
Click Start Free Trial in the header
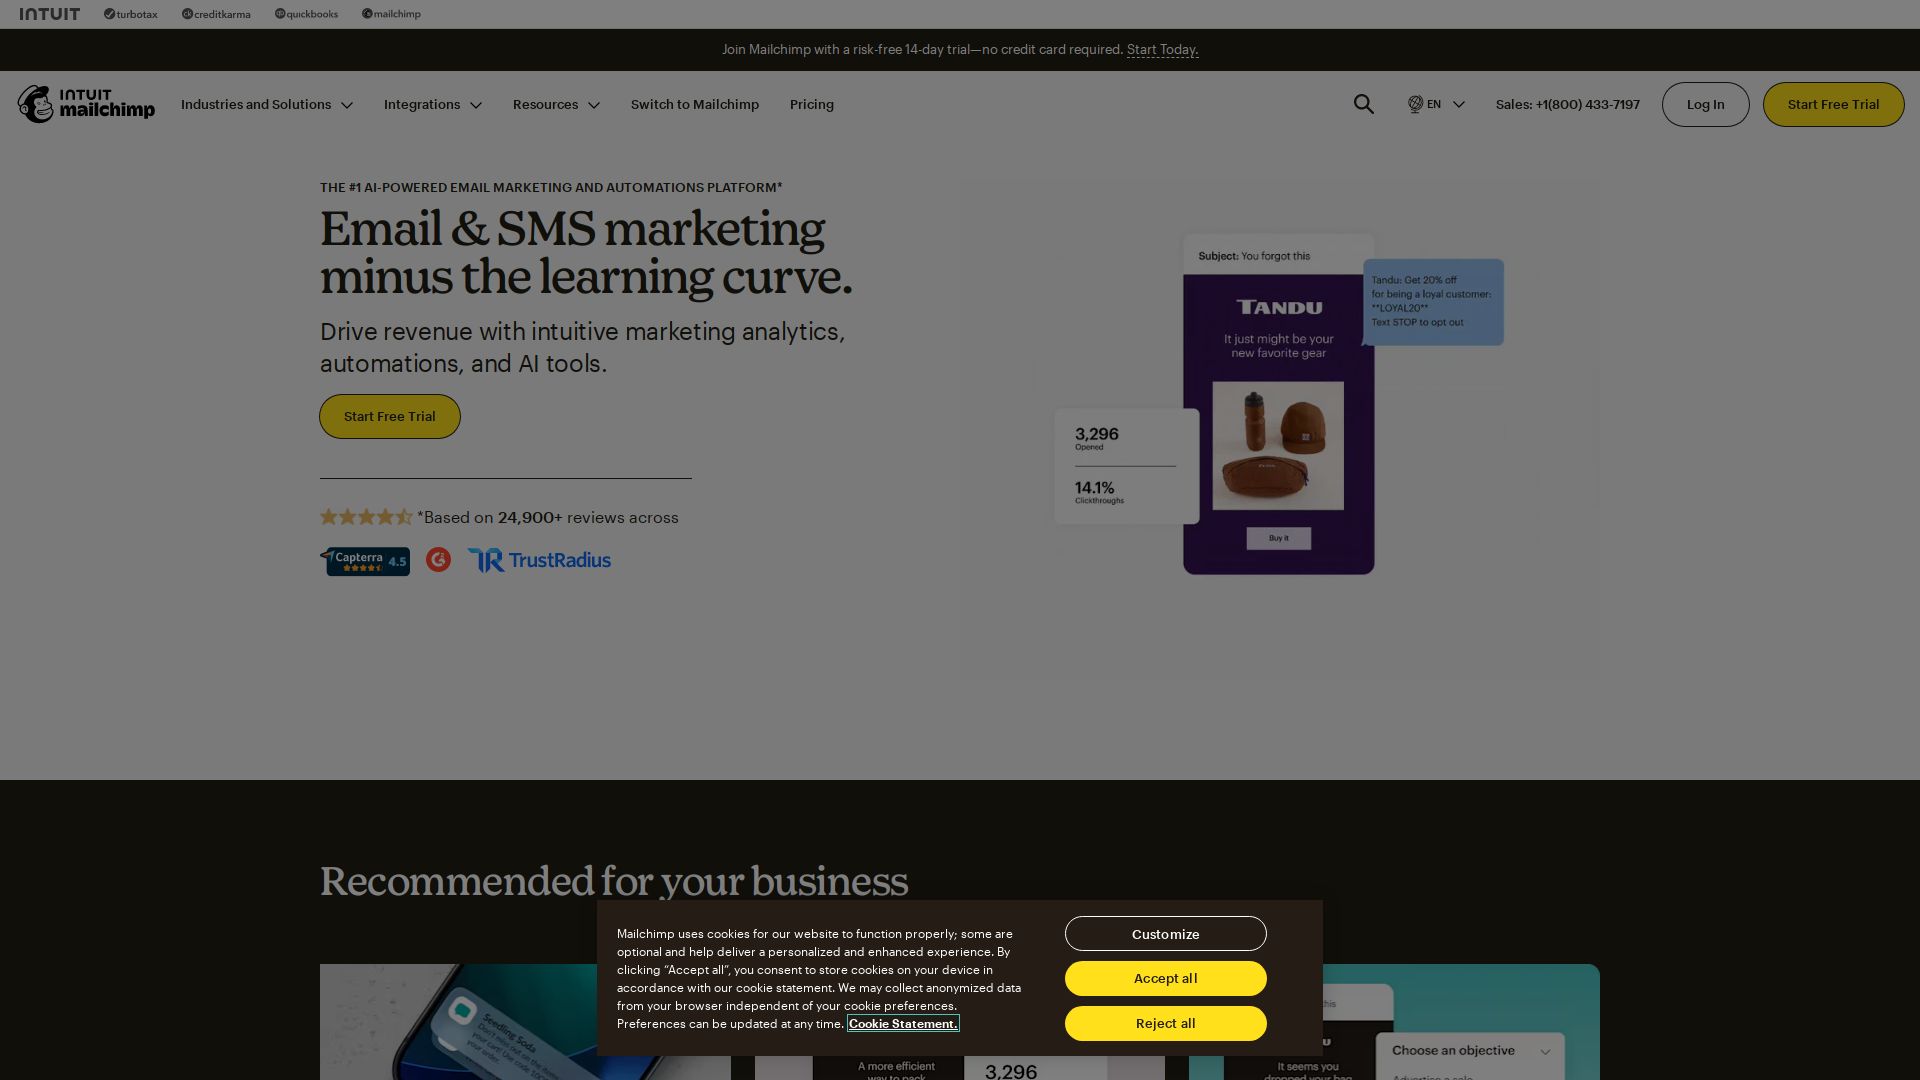[1834, 104]
